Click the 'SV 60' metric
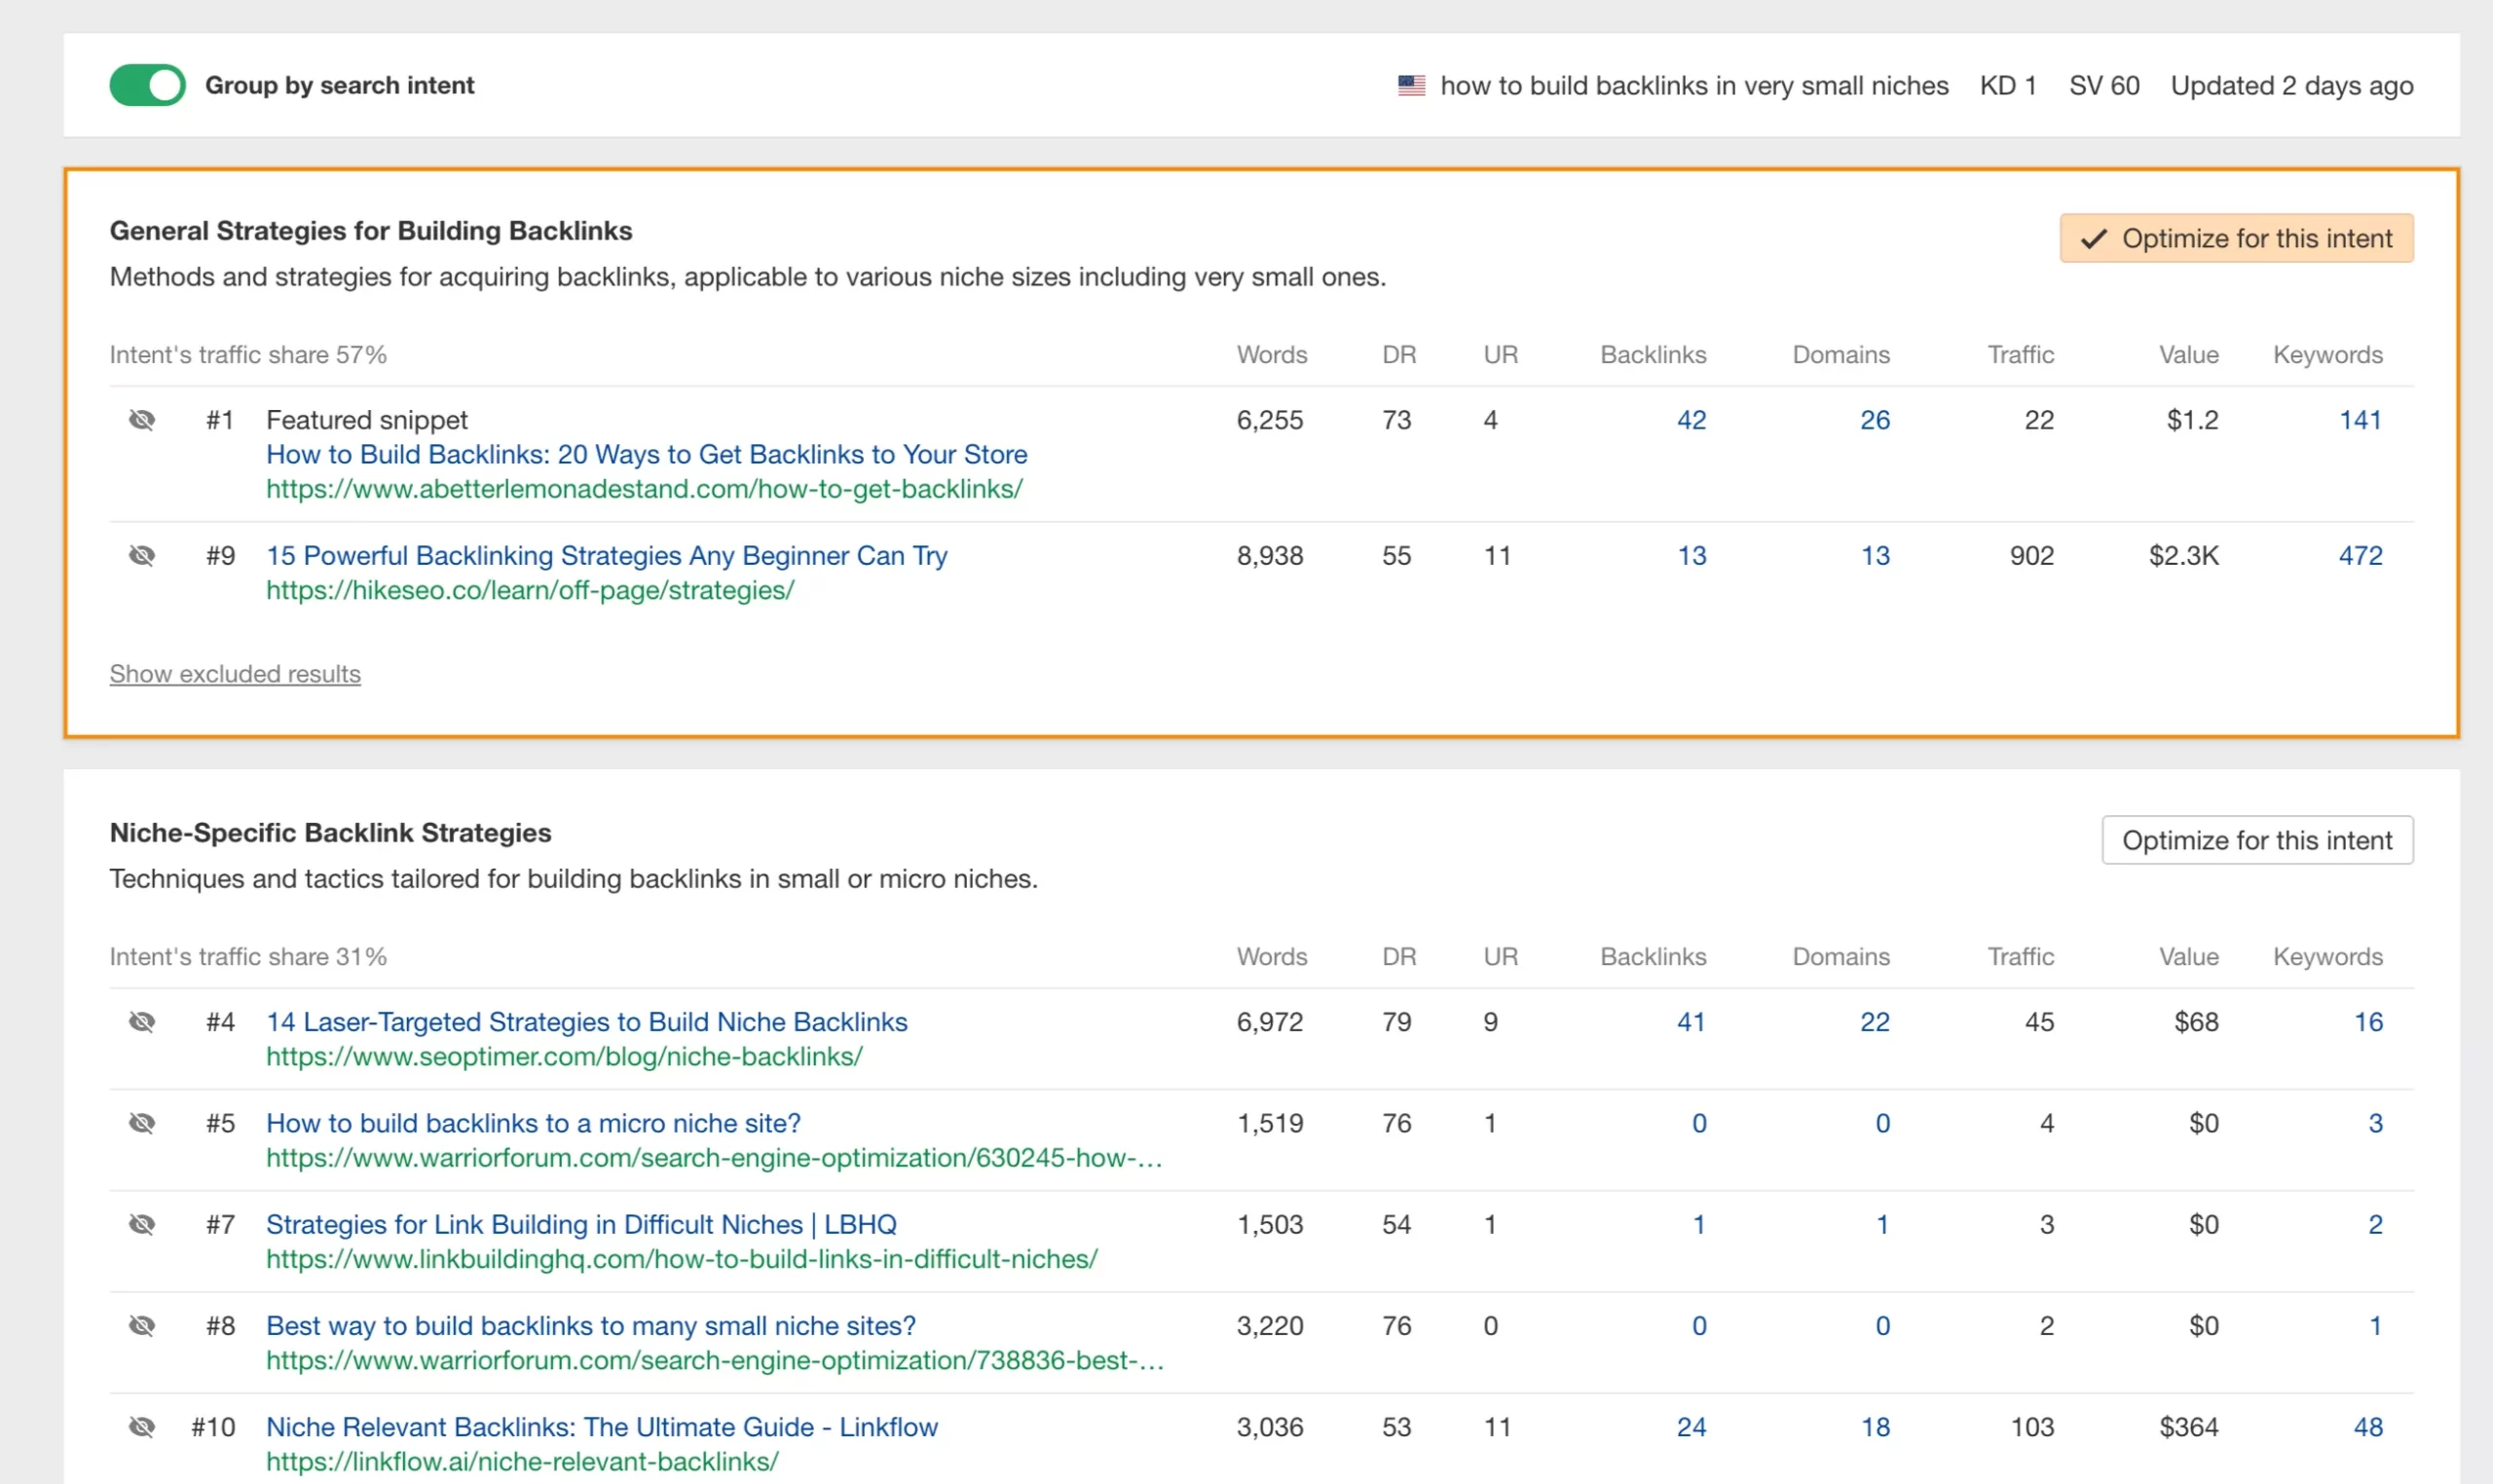This screenshot has width=2493, height=1484. [x=2104, y=86]
